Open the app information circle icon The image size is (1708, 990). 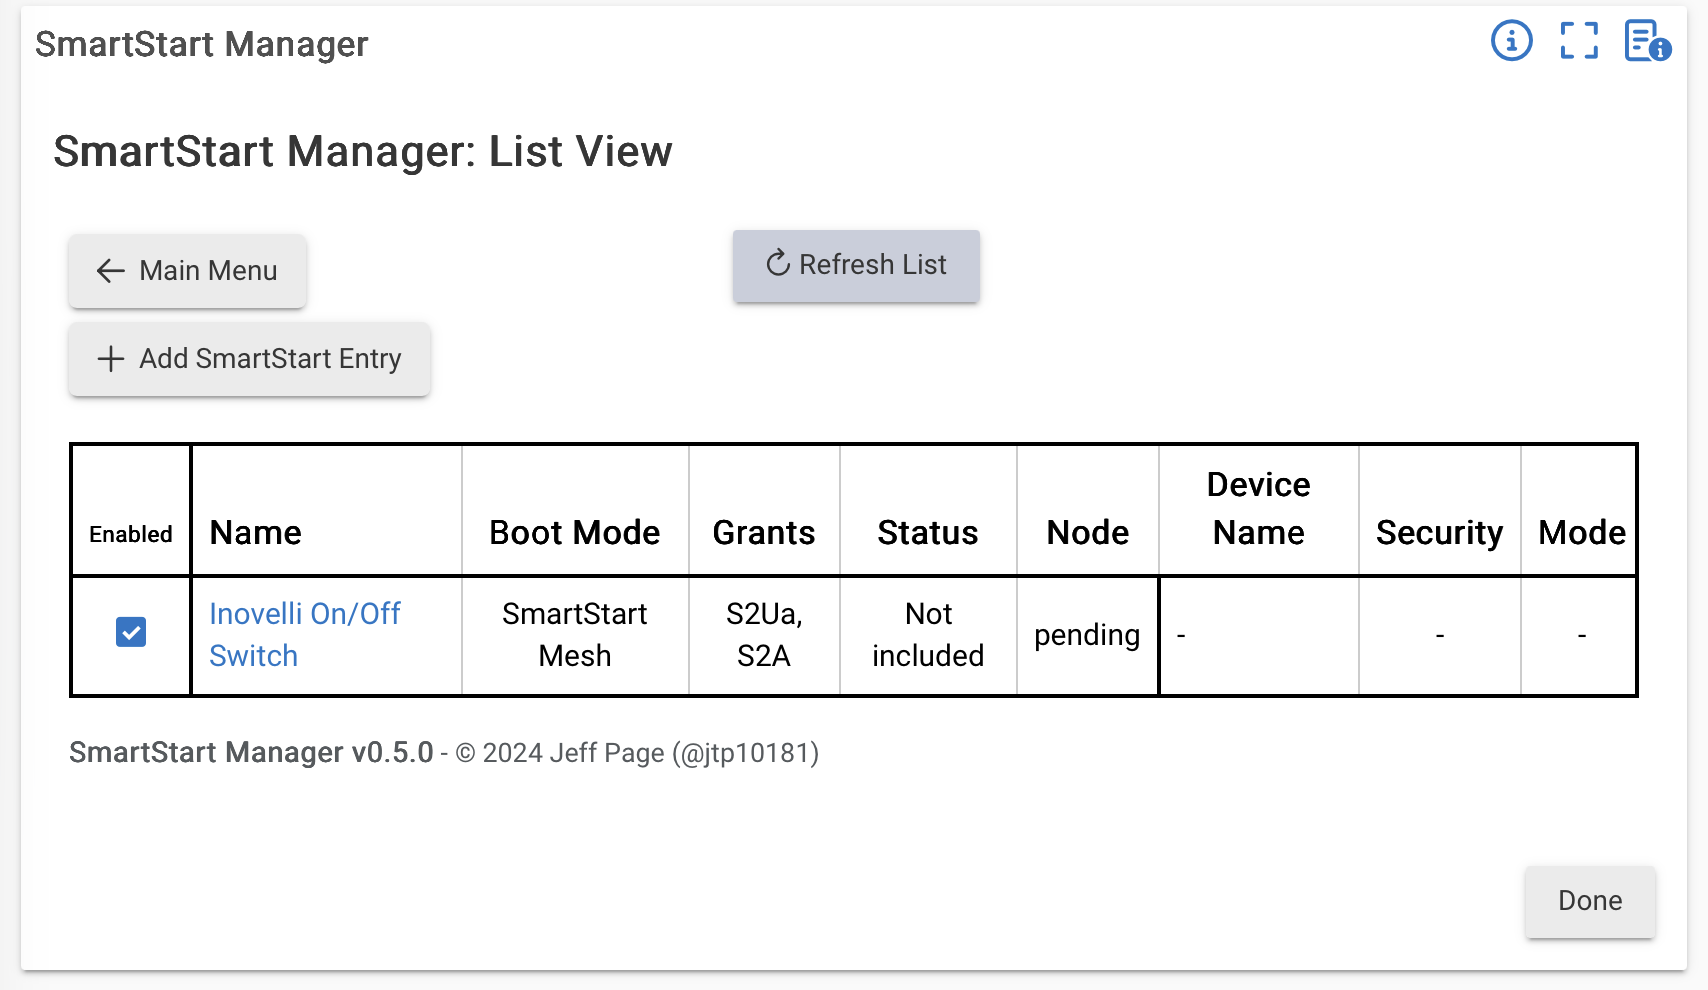point(1511,42)
